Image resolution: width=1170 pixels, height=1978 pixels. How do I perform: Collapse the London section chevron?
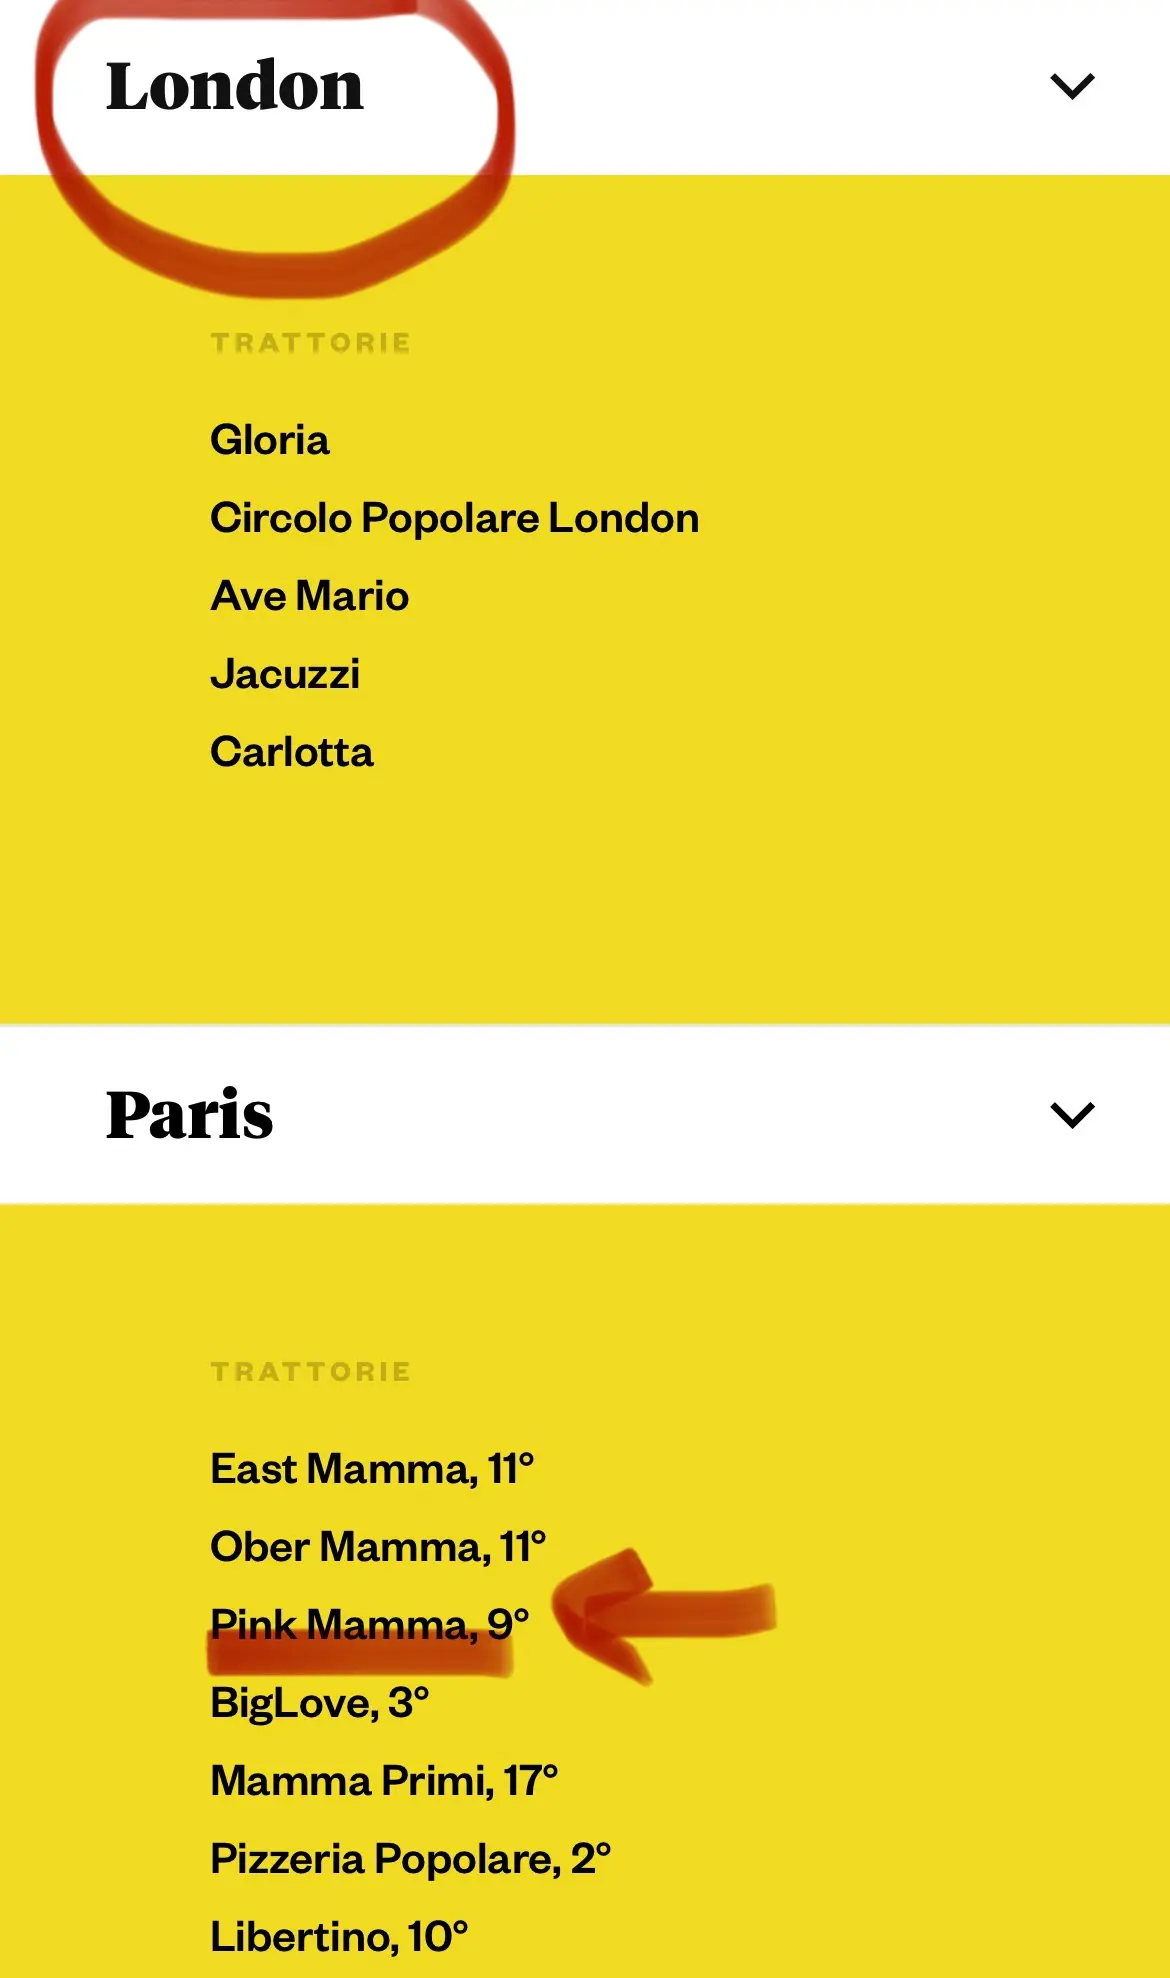(x=1072, y=86)
